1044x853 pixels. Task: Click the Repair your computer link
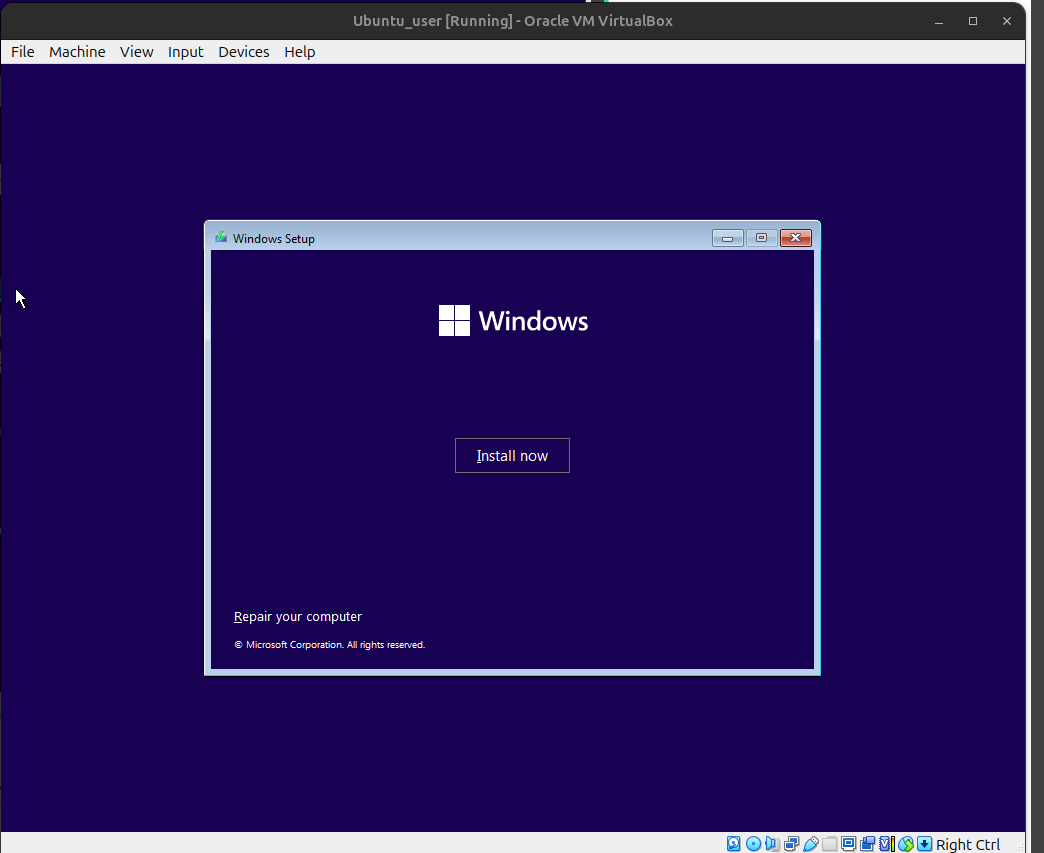pos(298,617)
